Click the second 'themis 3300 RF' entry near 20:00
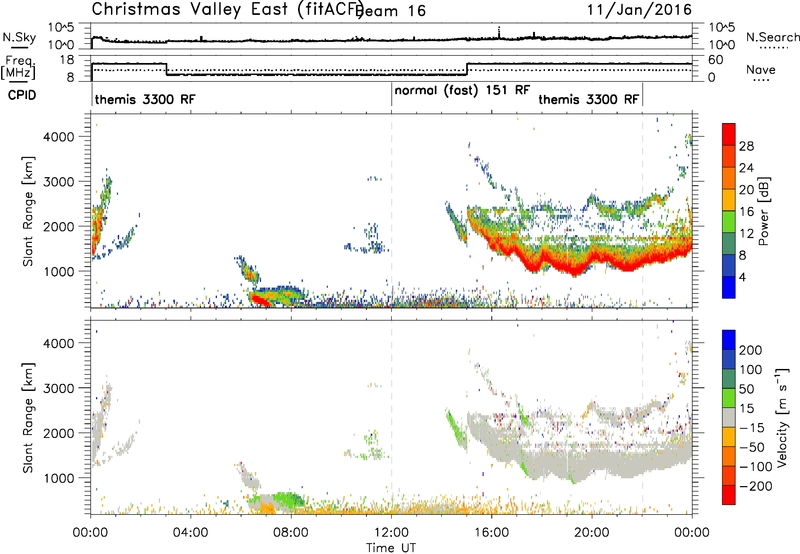Screen dimensions: 800x554 589,99
